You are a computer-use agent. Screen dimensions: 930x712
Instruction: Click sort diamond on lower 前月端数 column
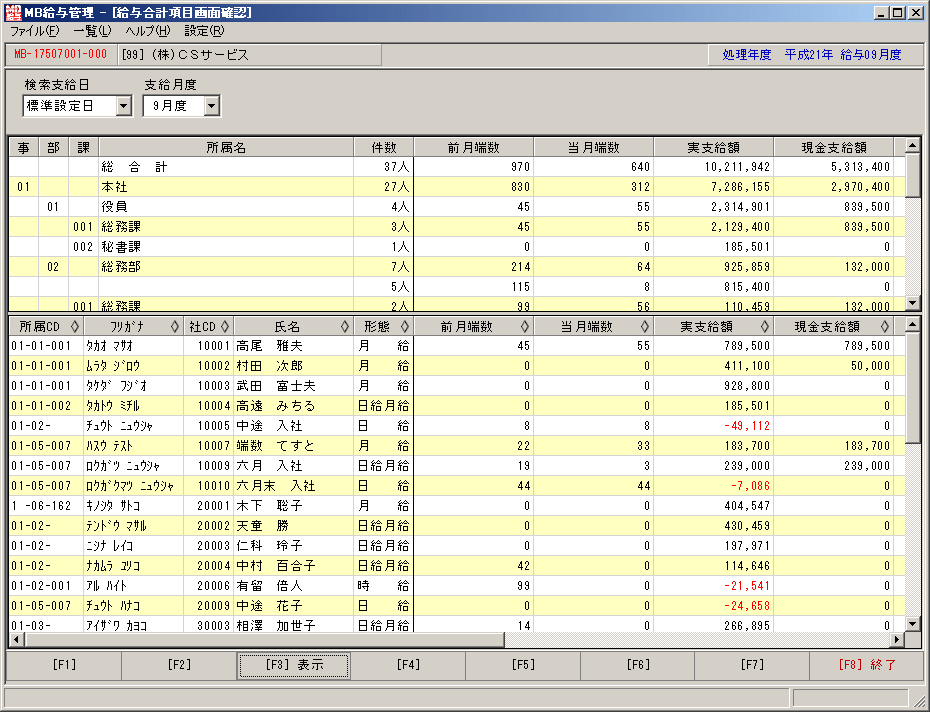pyautogui.click(x=524, y=326)
